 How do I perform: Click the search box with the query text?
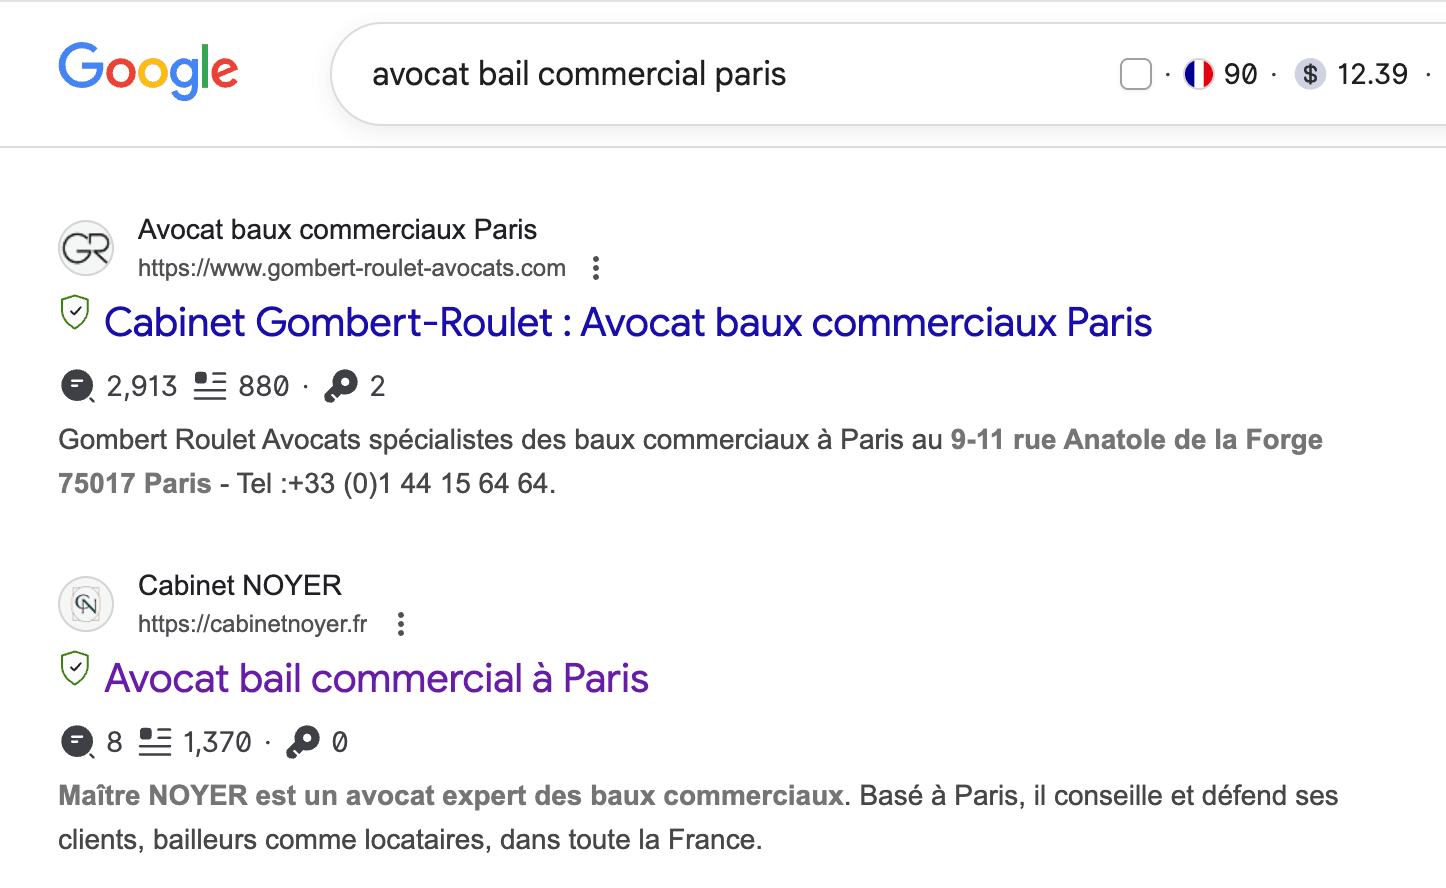pyautogui.click(x=700, y=74)
